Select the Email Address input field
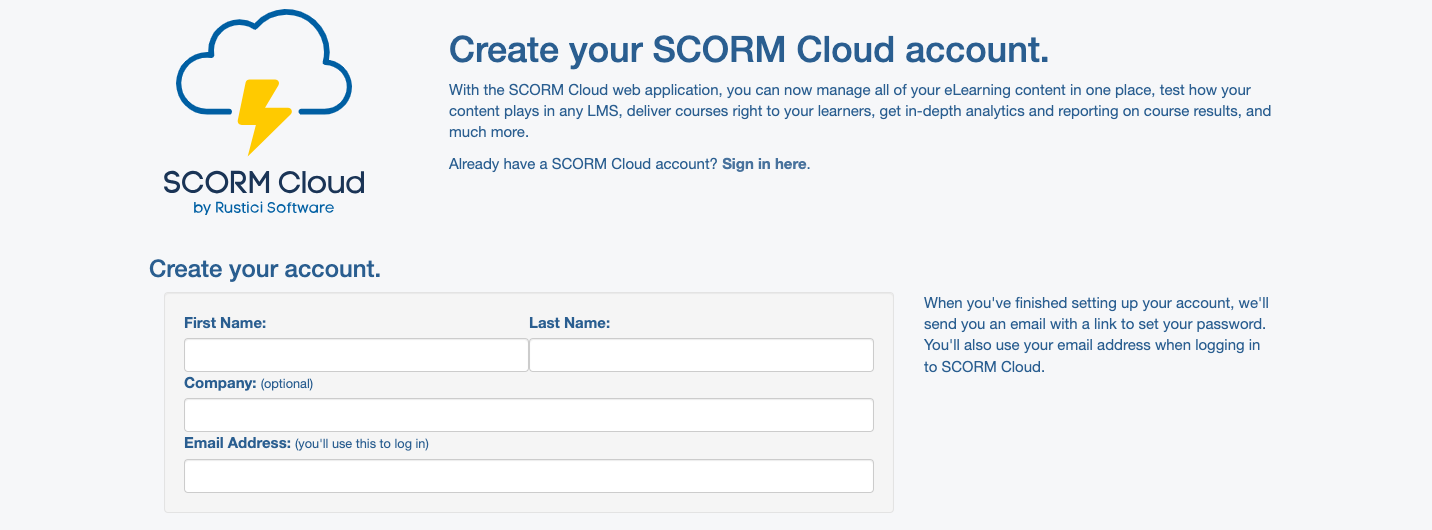 pyautogui.click(x=529, y=476)
